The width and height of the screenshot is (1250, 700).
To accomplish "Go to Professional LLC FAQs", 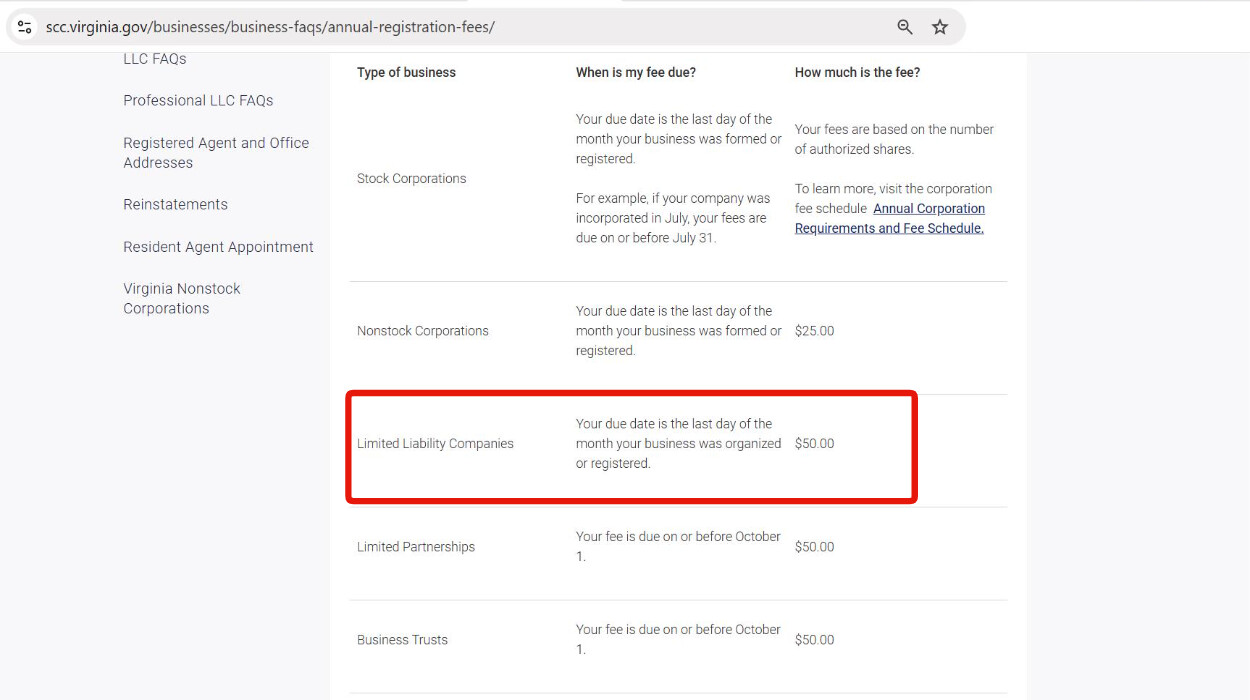I will pos(198,100).
